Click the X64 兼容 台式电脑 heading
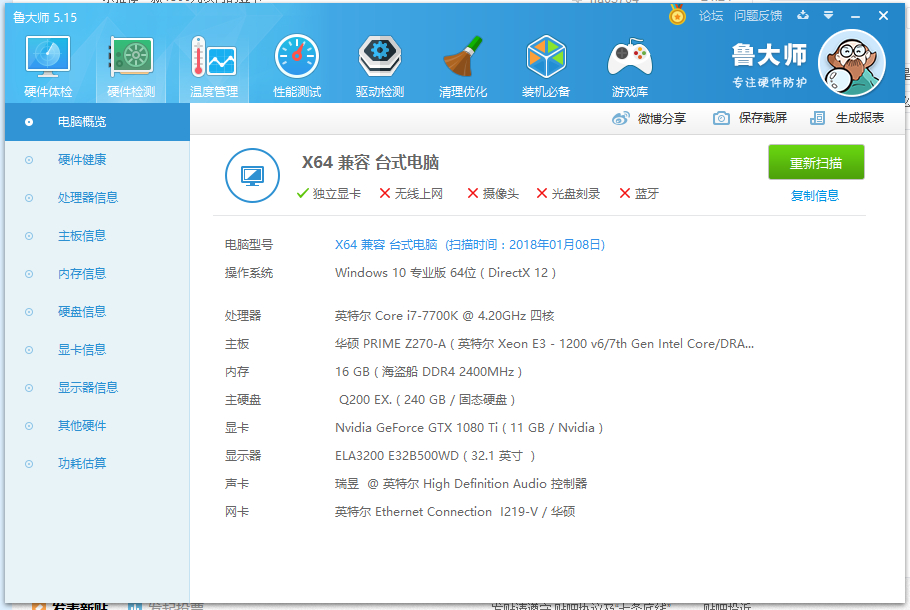The image size is (910, 610). click(x=370, y=163)
